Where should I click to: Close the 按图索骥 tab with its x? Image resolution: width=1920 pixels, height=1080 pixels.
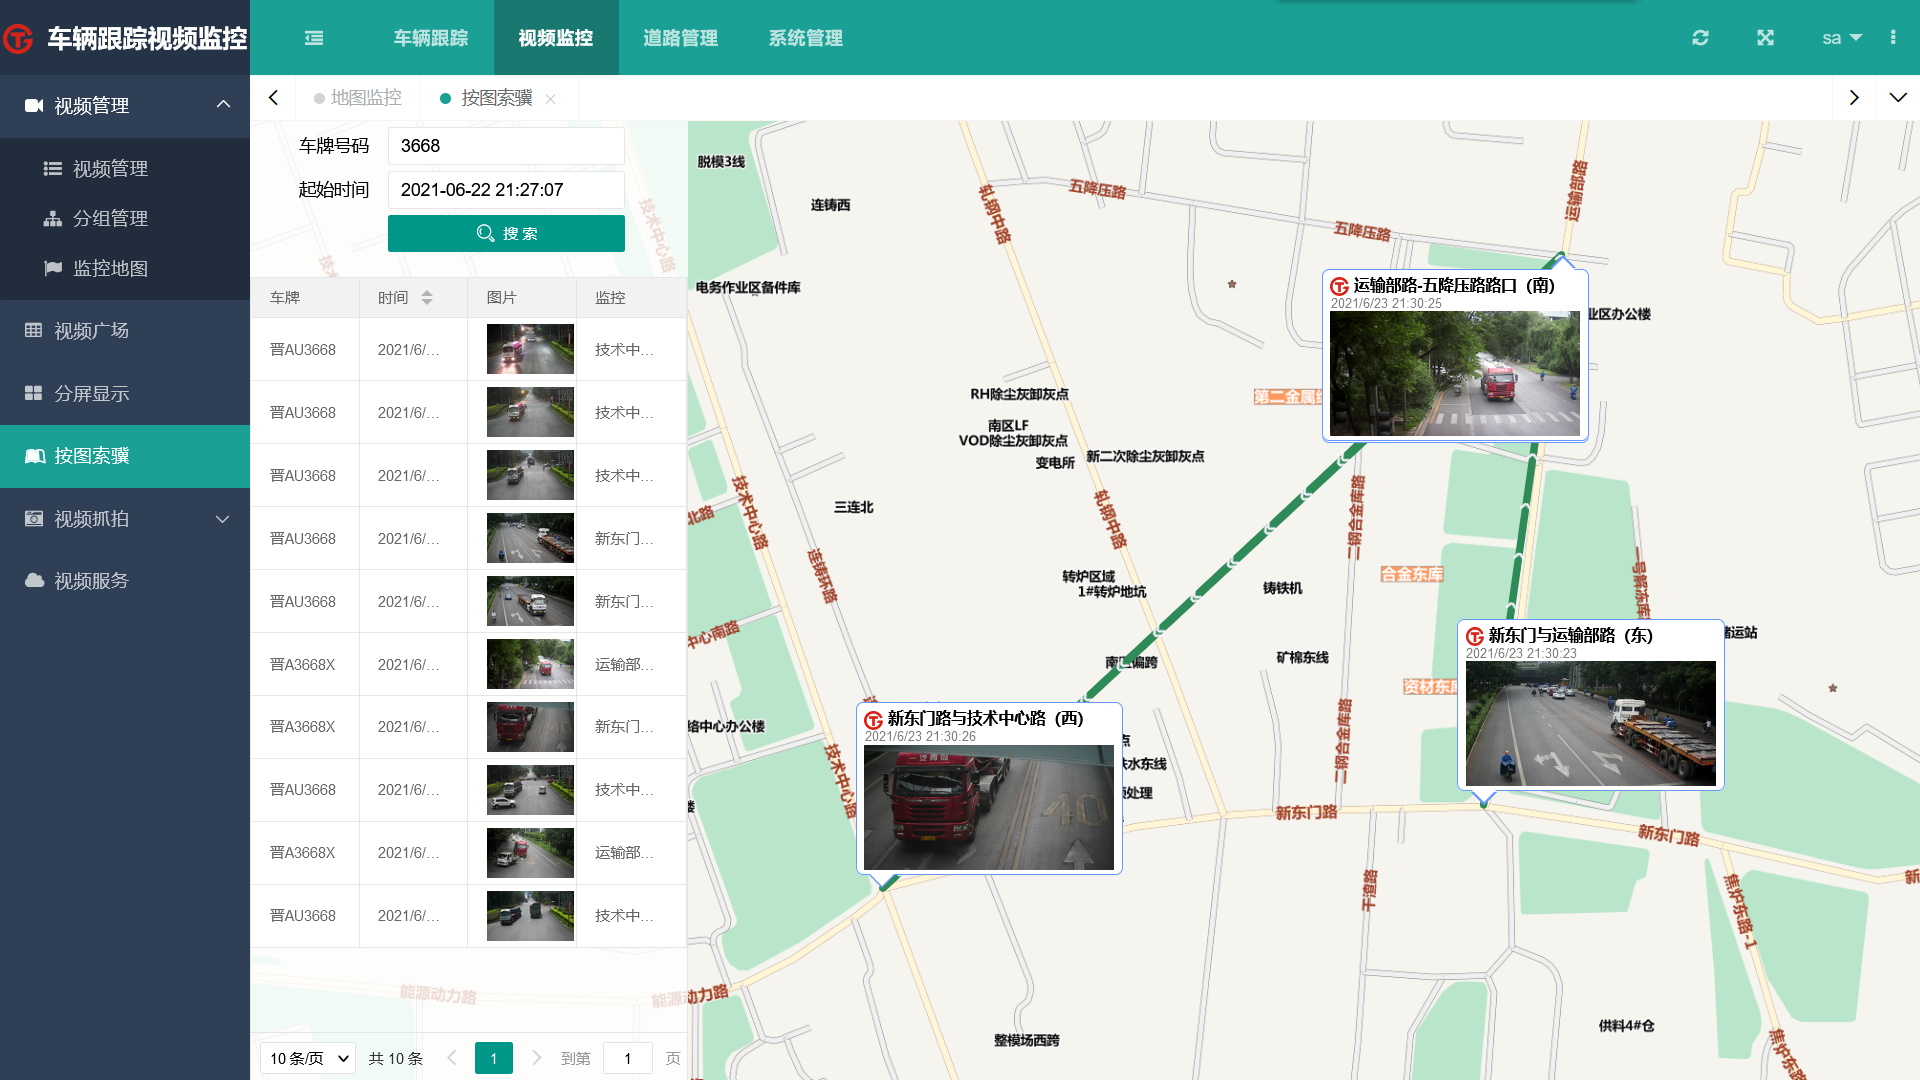click(x=550, y=99)
